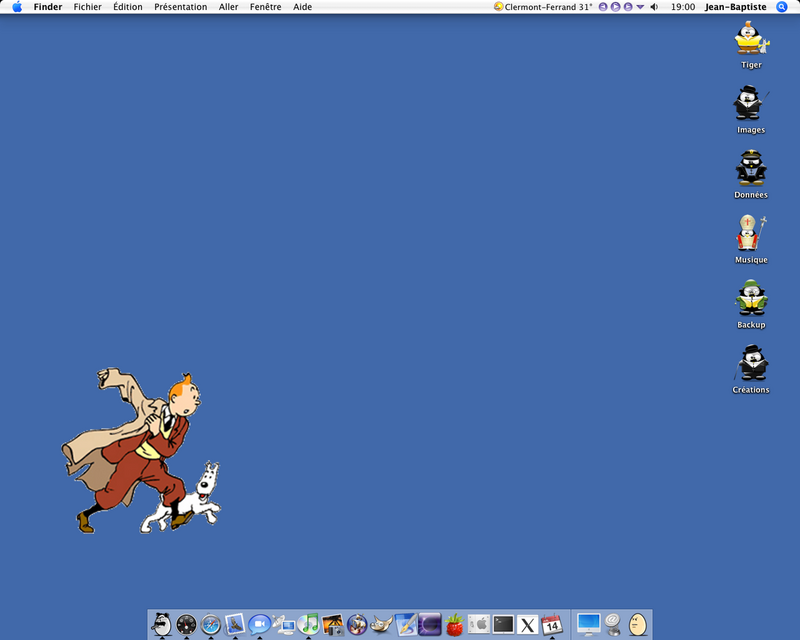
Task: Open iCal from the Dock
Action: [552, 625]
